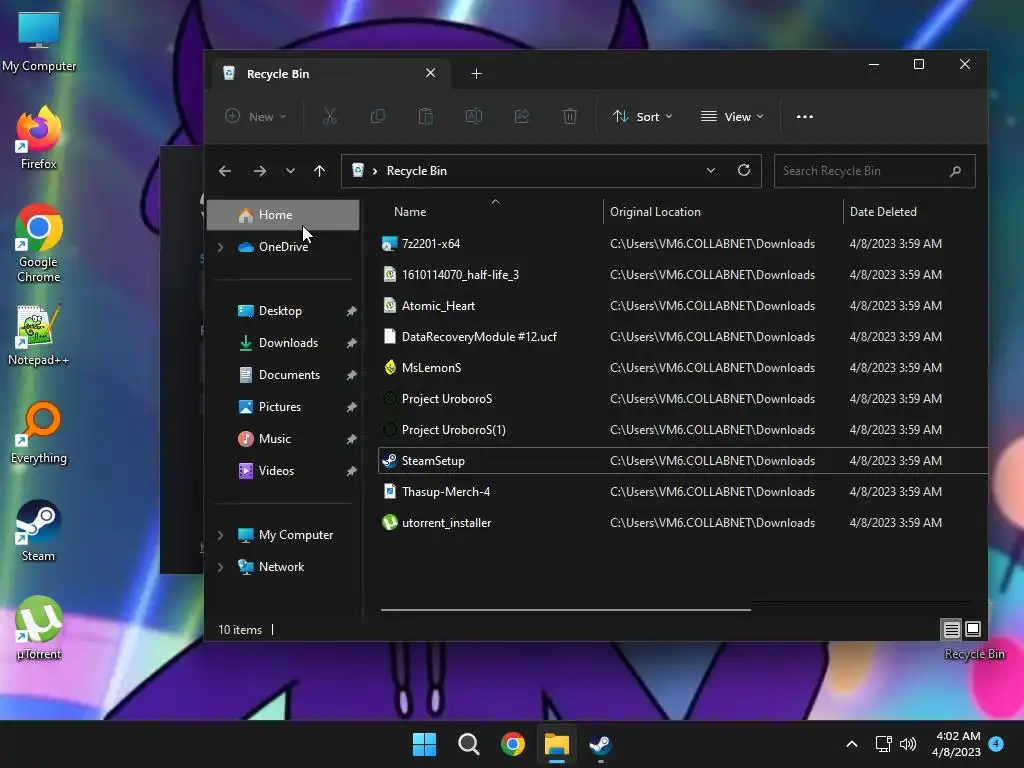Click the horizontal scrollbar of file list
The height and width of the screenshot is (768, 1024).
pyautogui.click(x=566, y=609)
